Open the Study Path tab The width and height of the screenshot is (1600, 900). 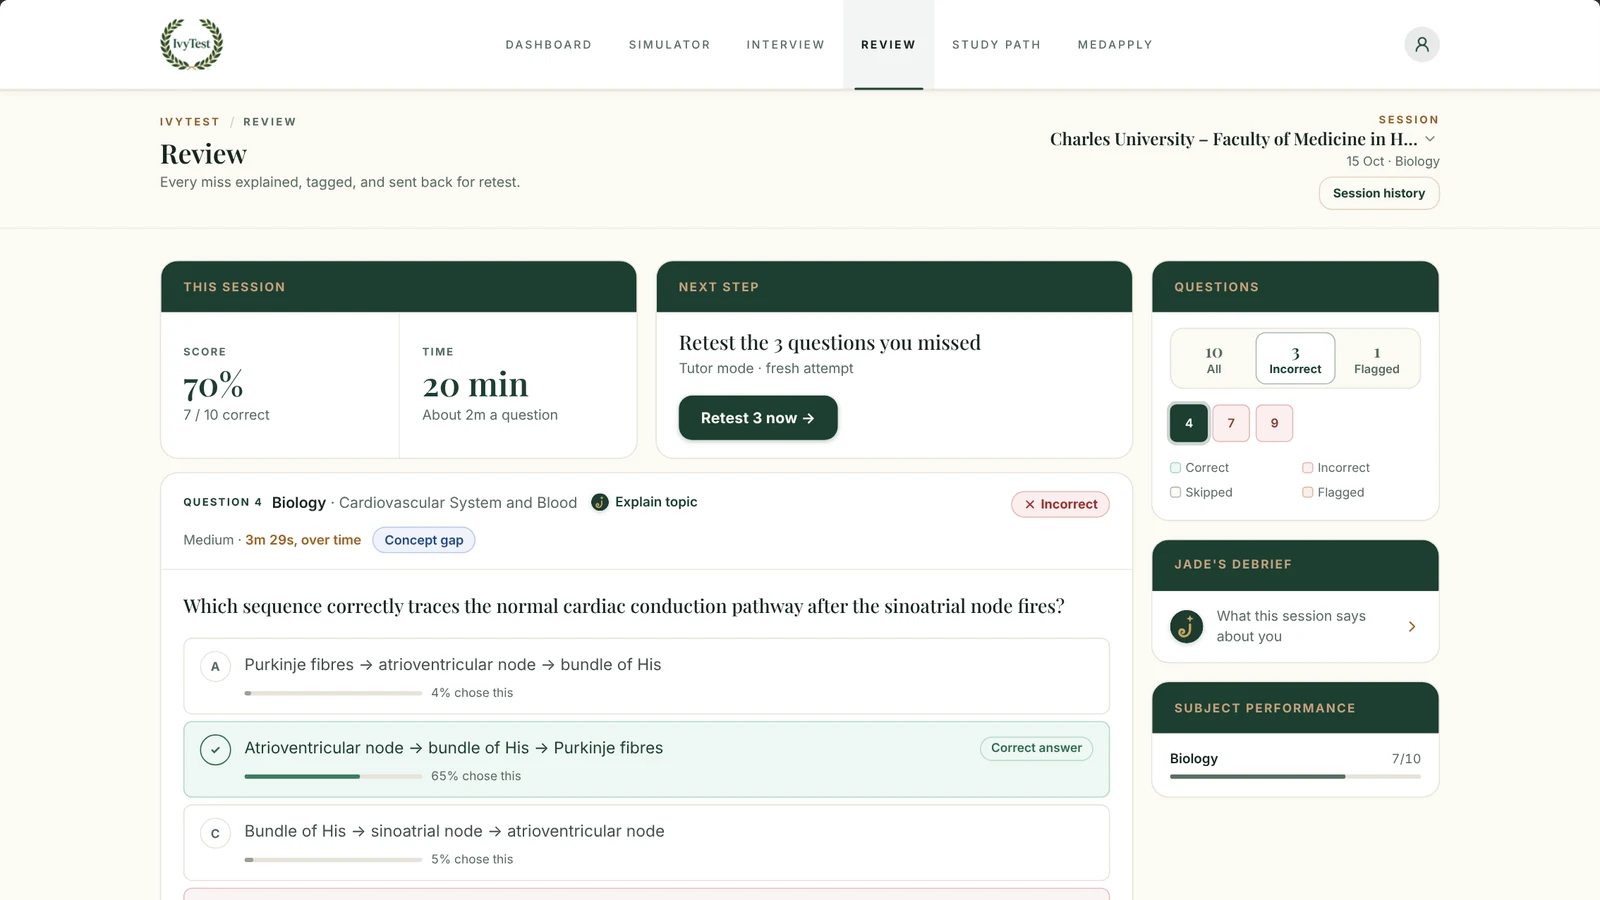click(996, 45)
